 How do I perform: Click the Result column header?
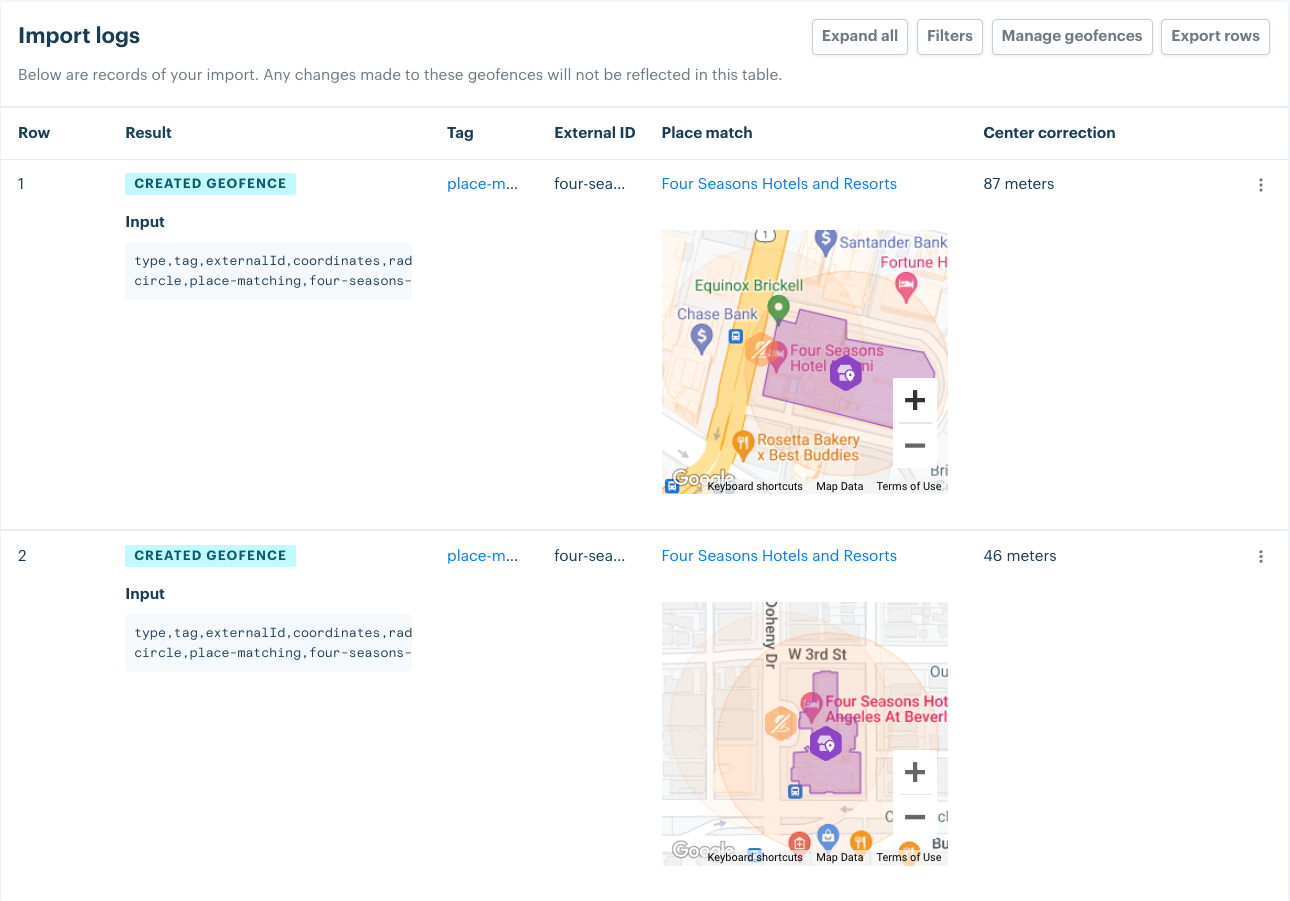[148, 133]
